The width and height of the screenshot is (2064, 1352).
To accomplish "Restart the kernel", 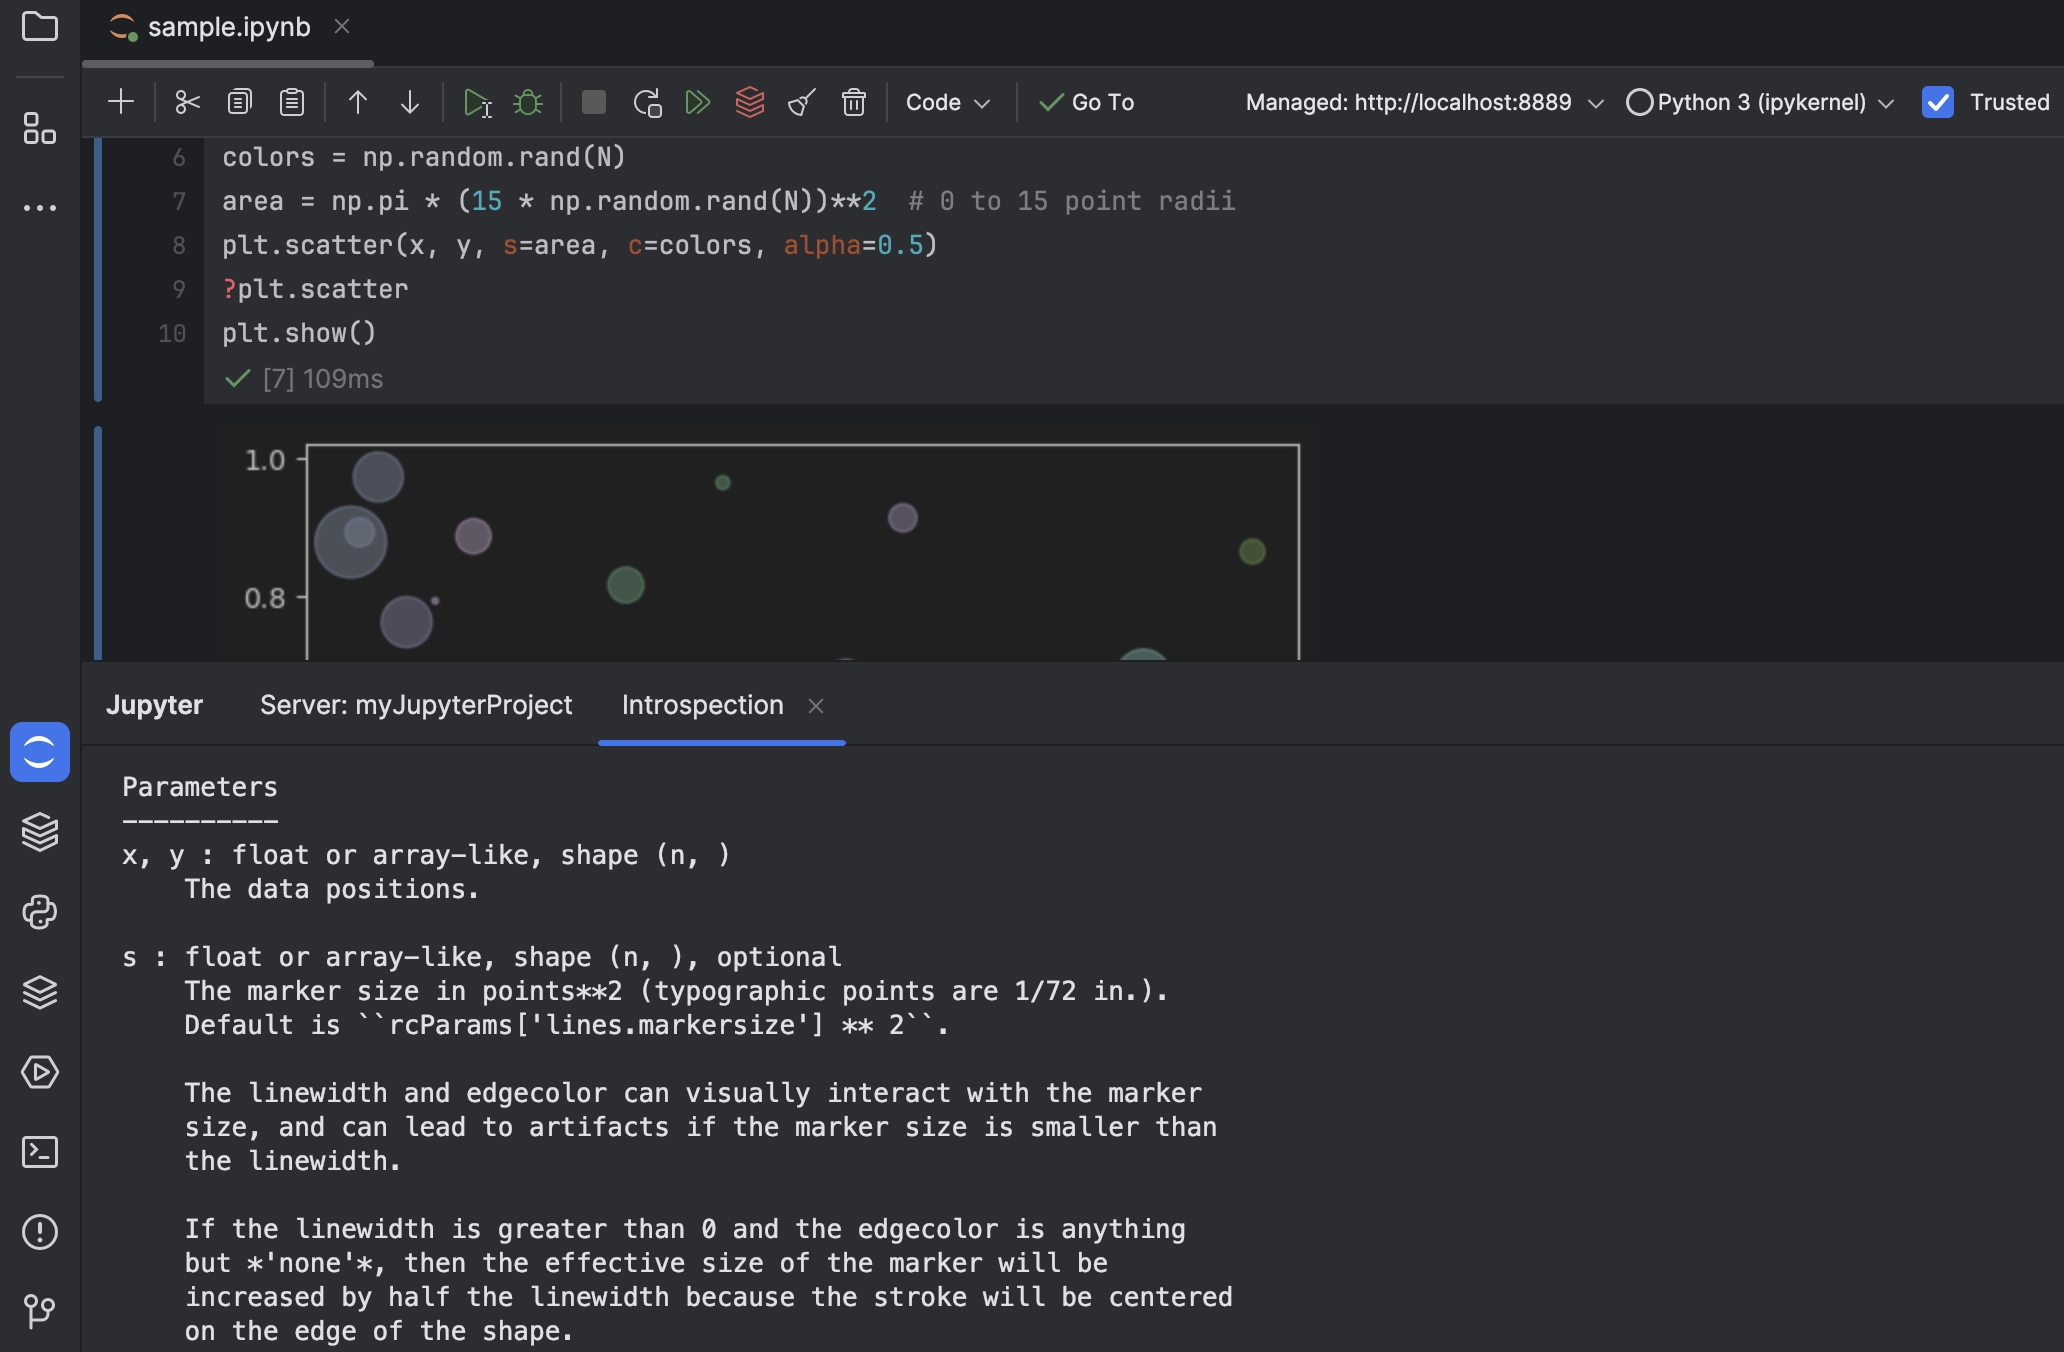I will pyautogui.click(x=647, y=101).
